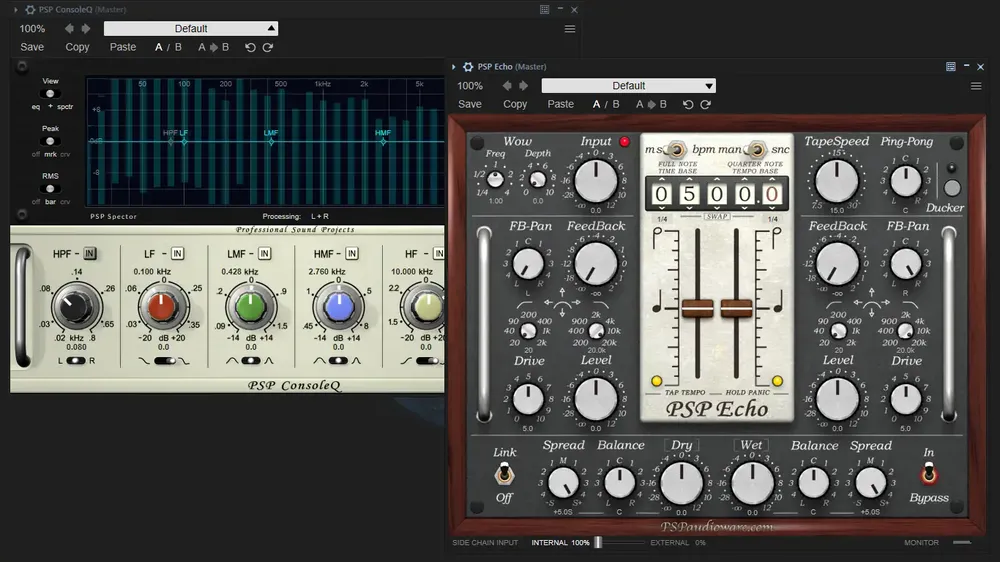This screenshot has height=562, width=1000.
Task: Open the hamburger menu in PSP Echo
Action: (976, 85)
